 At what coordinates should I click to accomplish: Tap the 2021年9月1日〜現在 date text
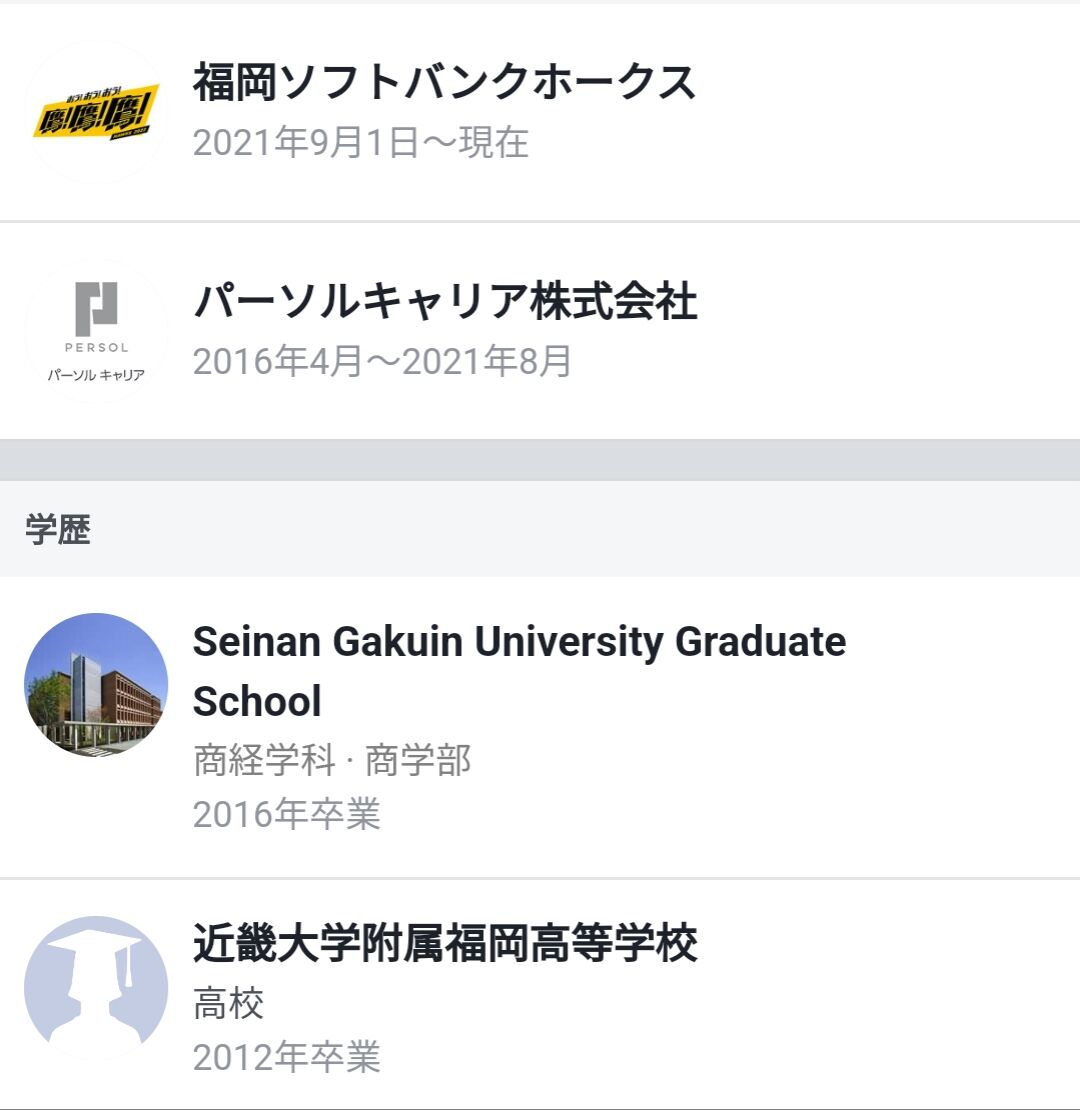360,143
